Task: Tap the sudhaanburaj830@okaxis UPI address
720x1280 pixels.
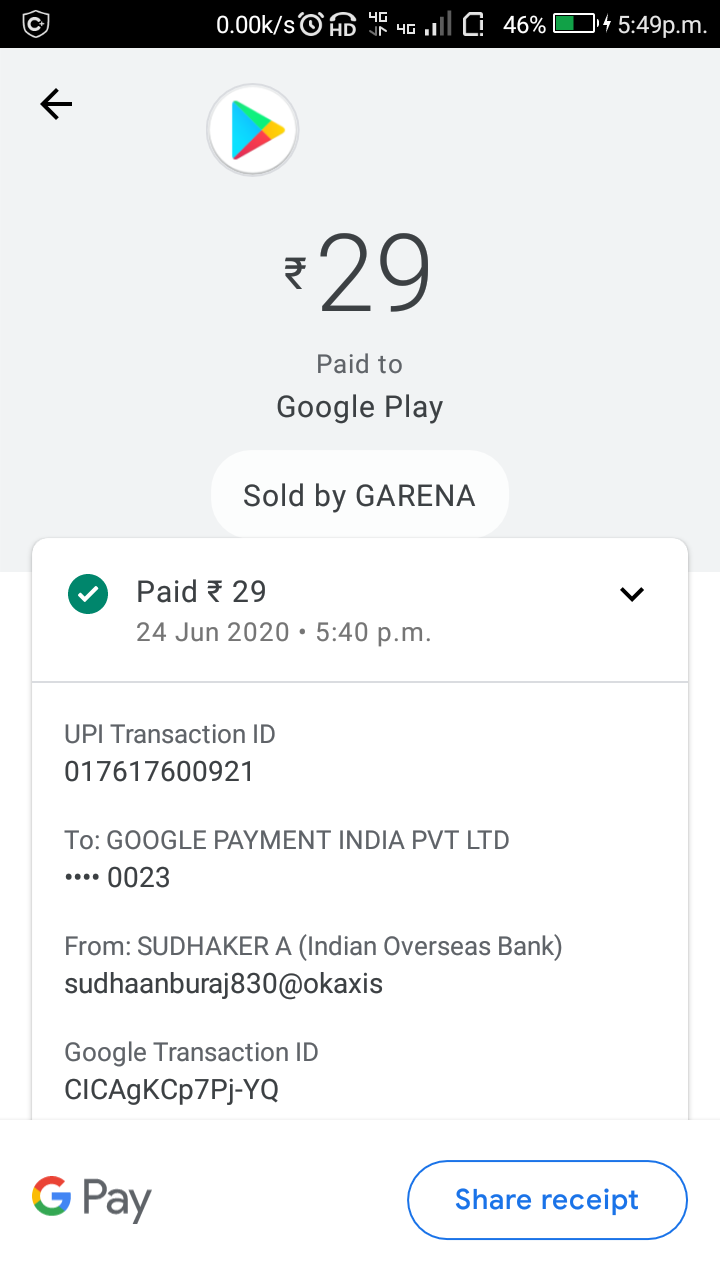Action: (223, 984)
